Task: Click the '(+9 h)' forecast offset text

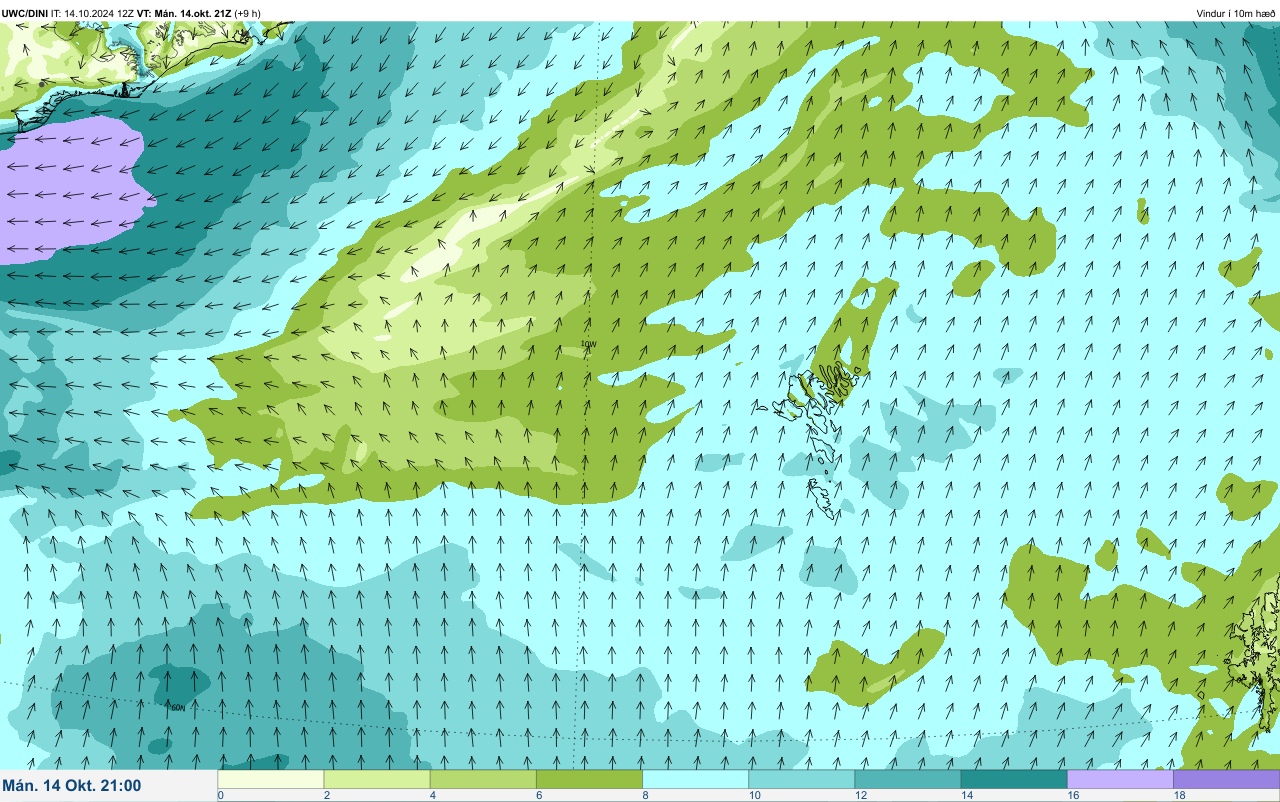Action: (x=247, y=13)
